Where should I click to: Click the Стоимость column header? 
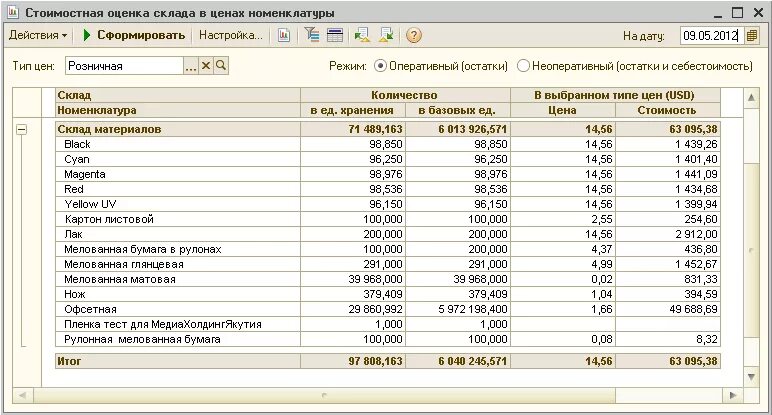(667, 110)
